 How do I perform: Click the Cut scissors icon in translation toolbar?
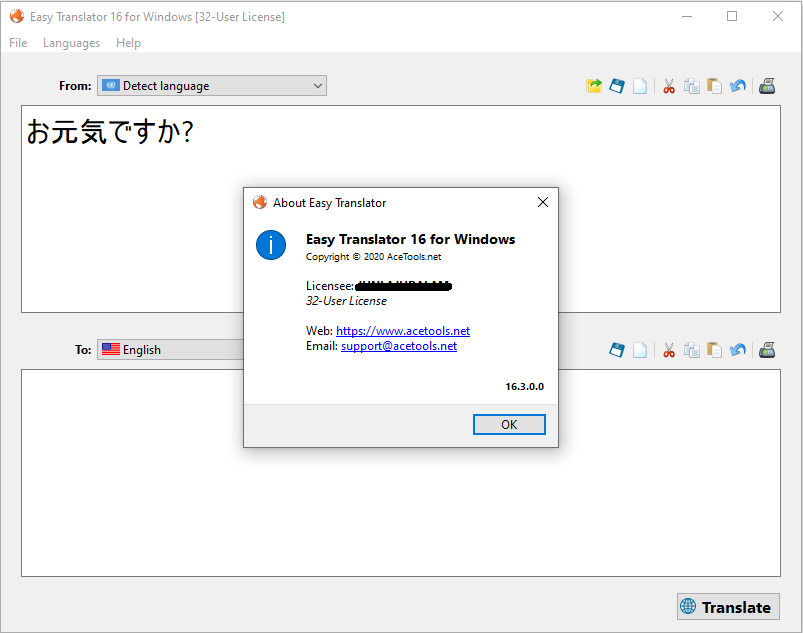(669, 350)
